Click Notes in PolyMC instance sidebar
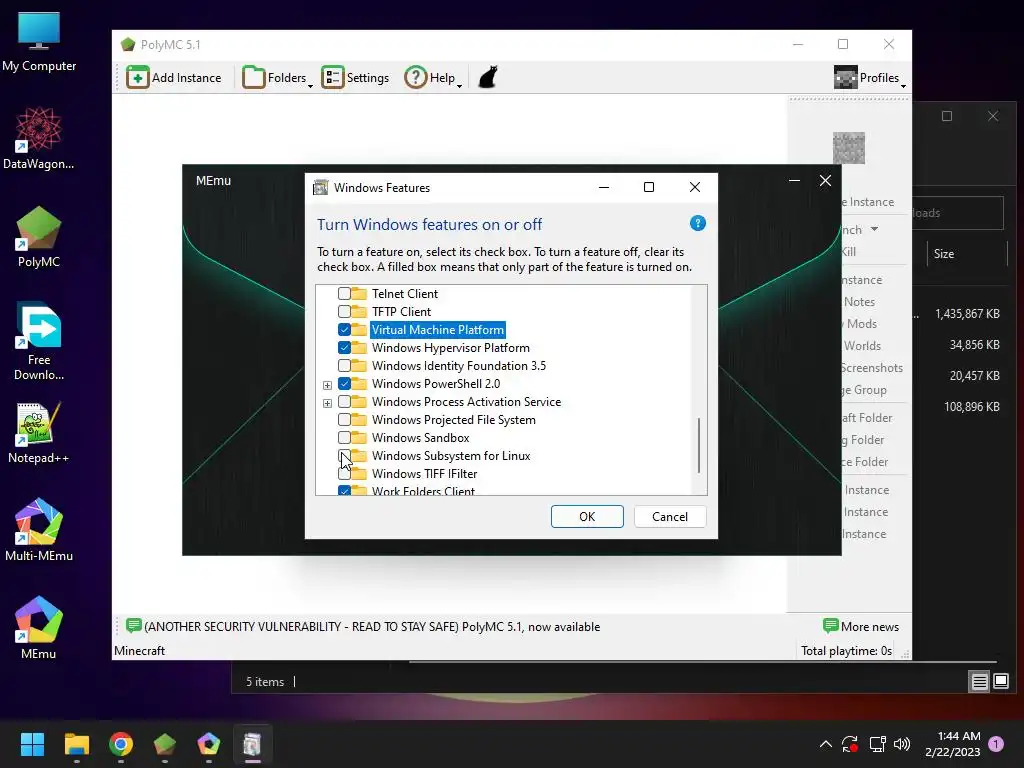The image size is (1024, 768). [x=859, y=302]
